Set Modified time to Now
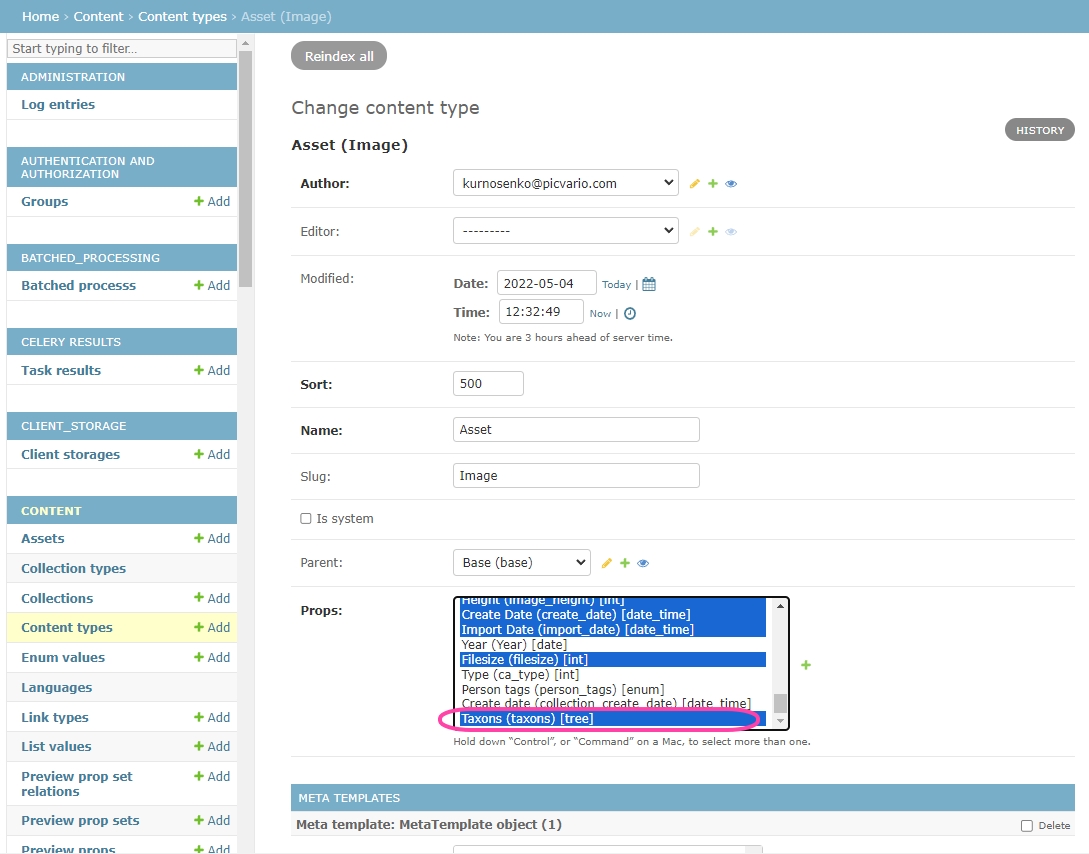This screenshot has width=1089, height=854. coord(600,314)
